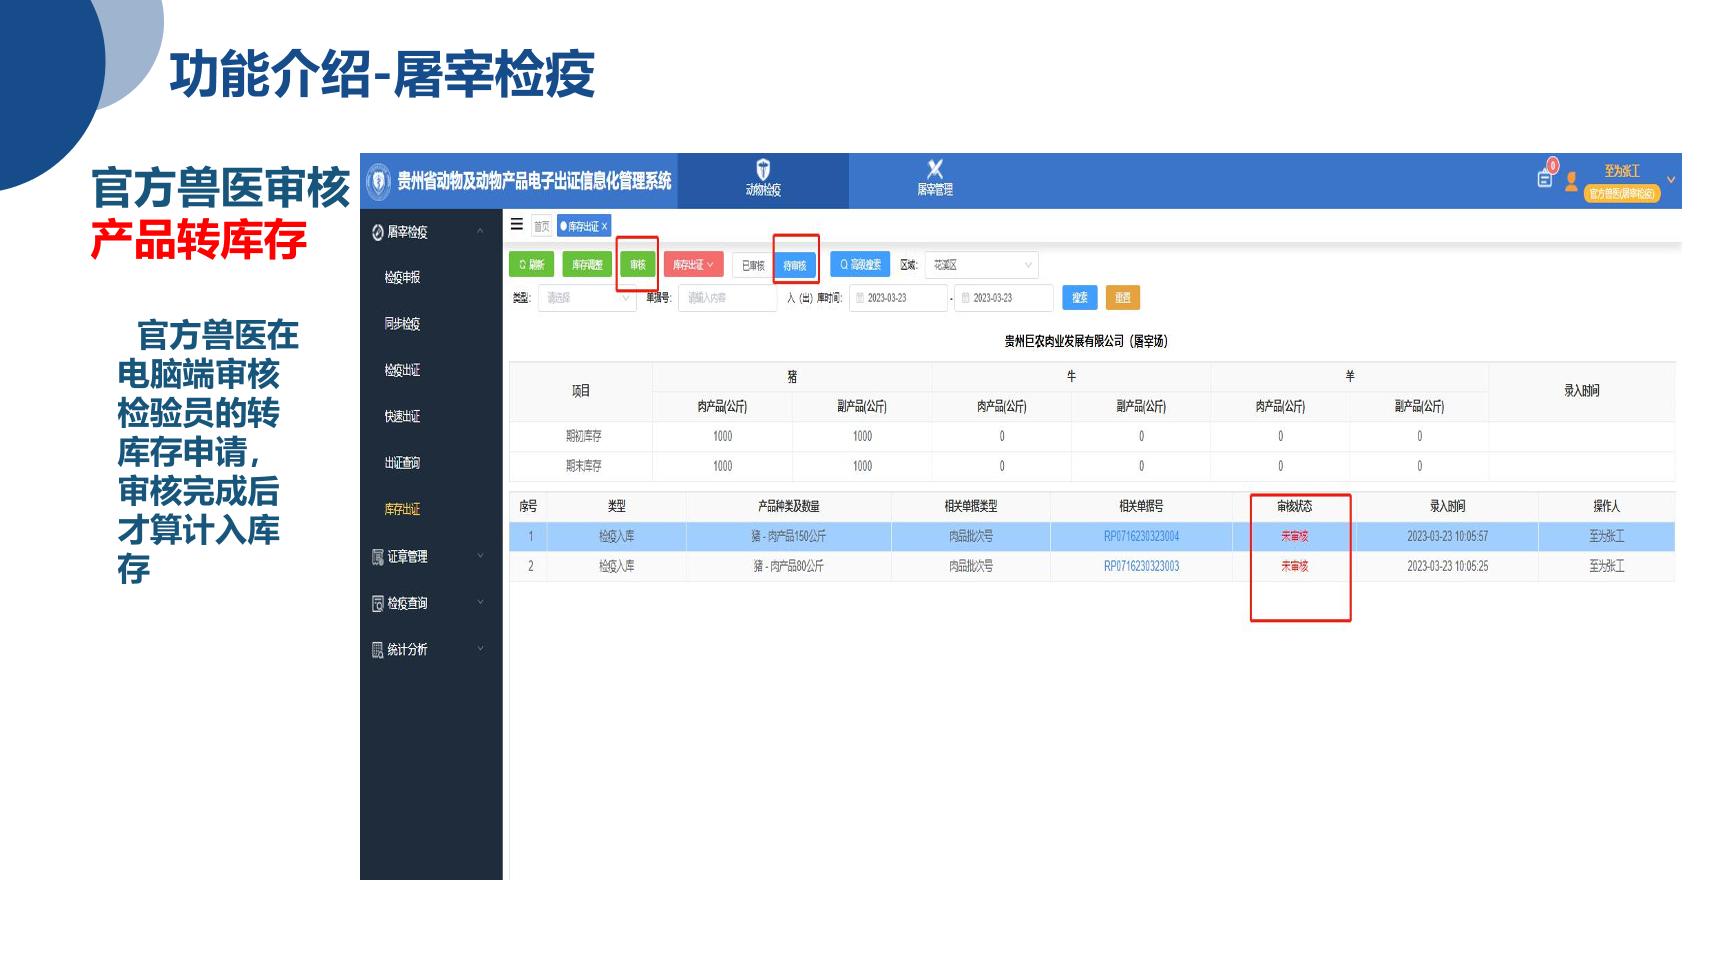Open 动物检疫 shield icon module
Image resolution: width=1733 pixels, height=975 pixels.
pos(763,177)
